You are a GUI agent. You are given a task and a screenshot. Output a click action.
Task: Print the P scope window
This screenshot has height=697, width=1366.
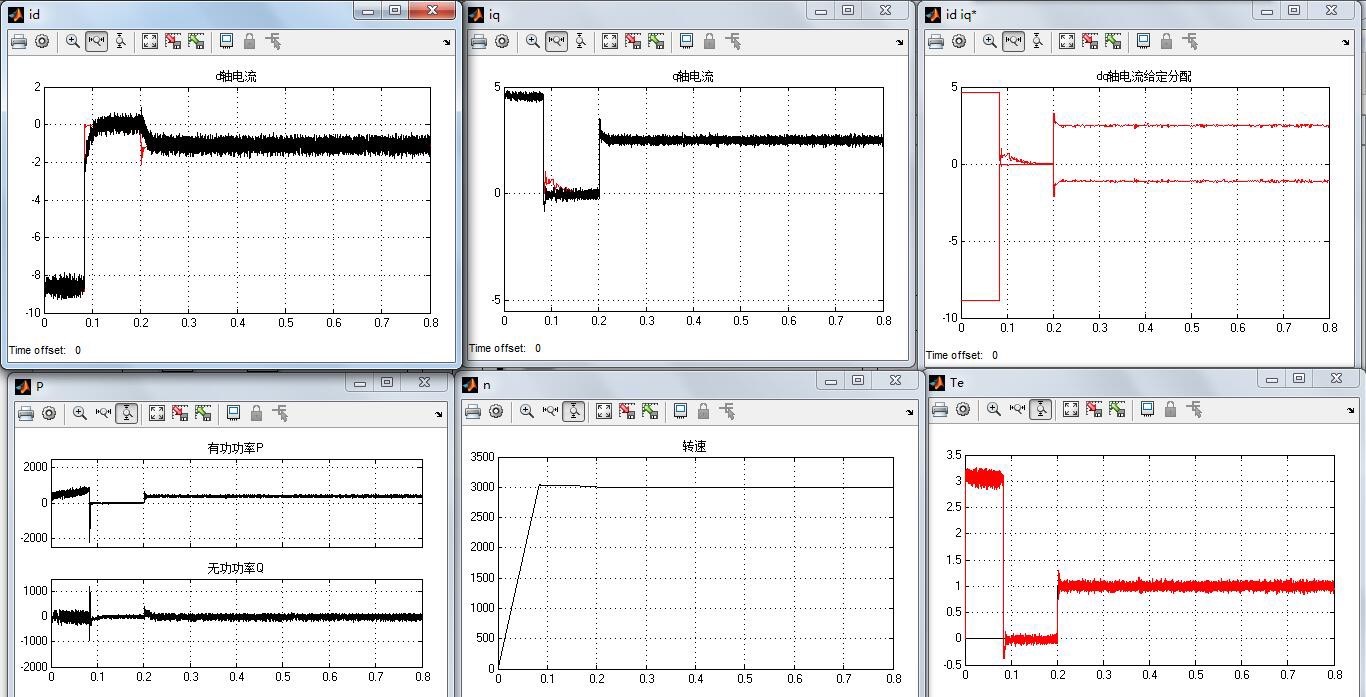click(x=25, y=413)
